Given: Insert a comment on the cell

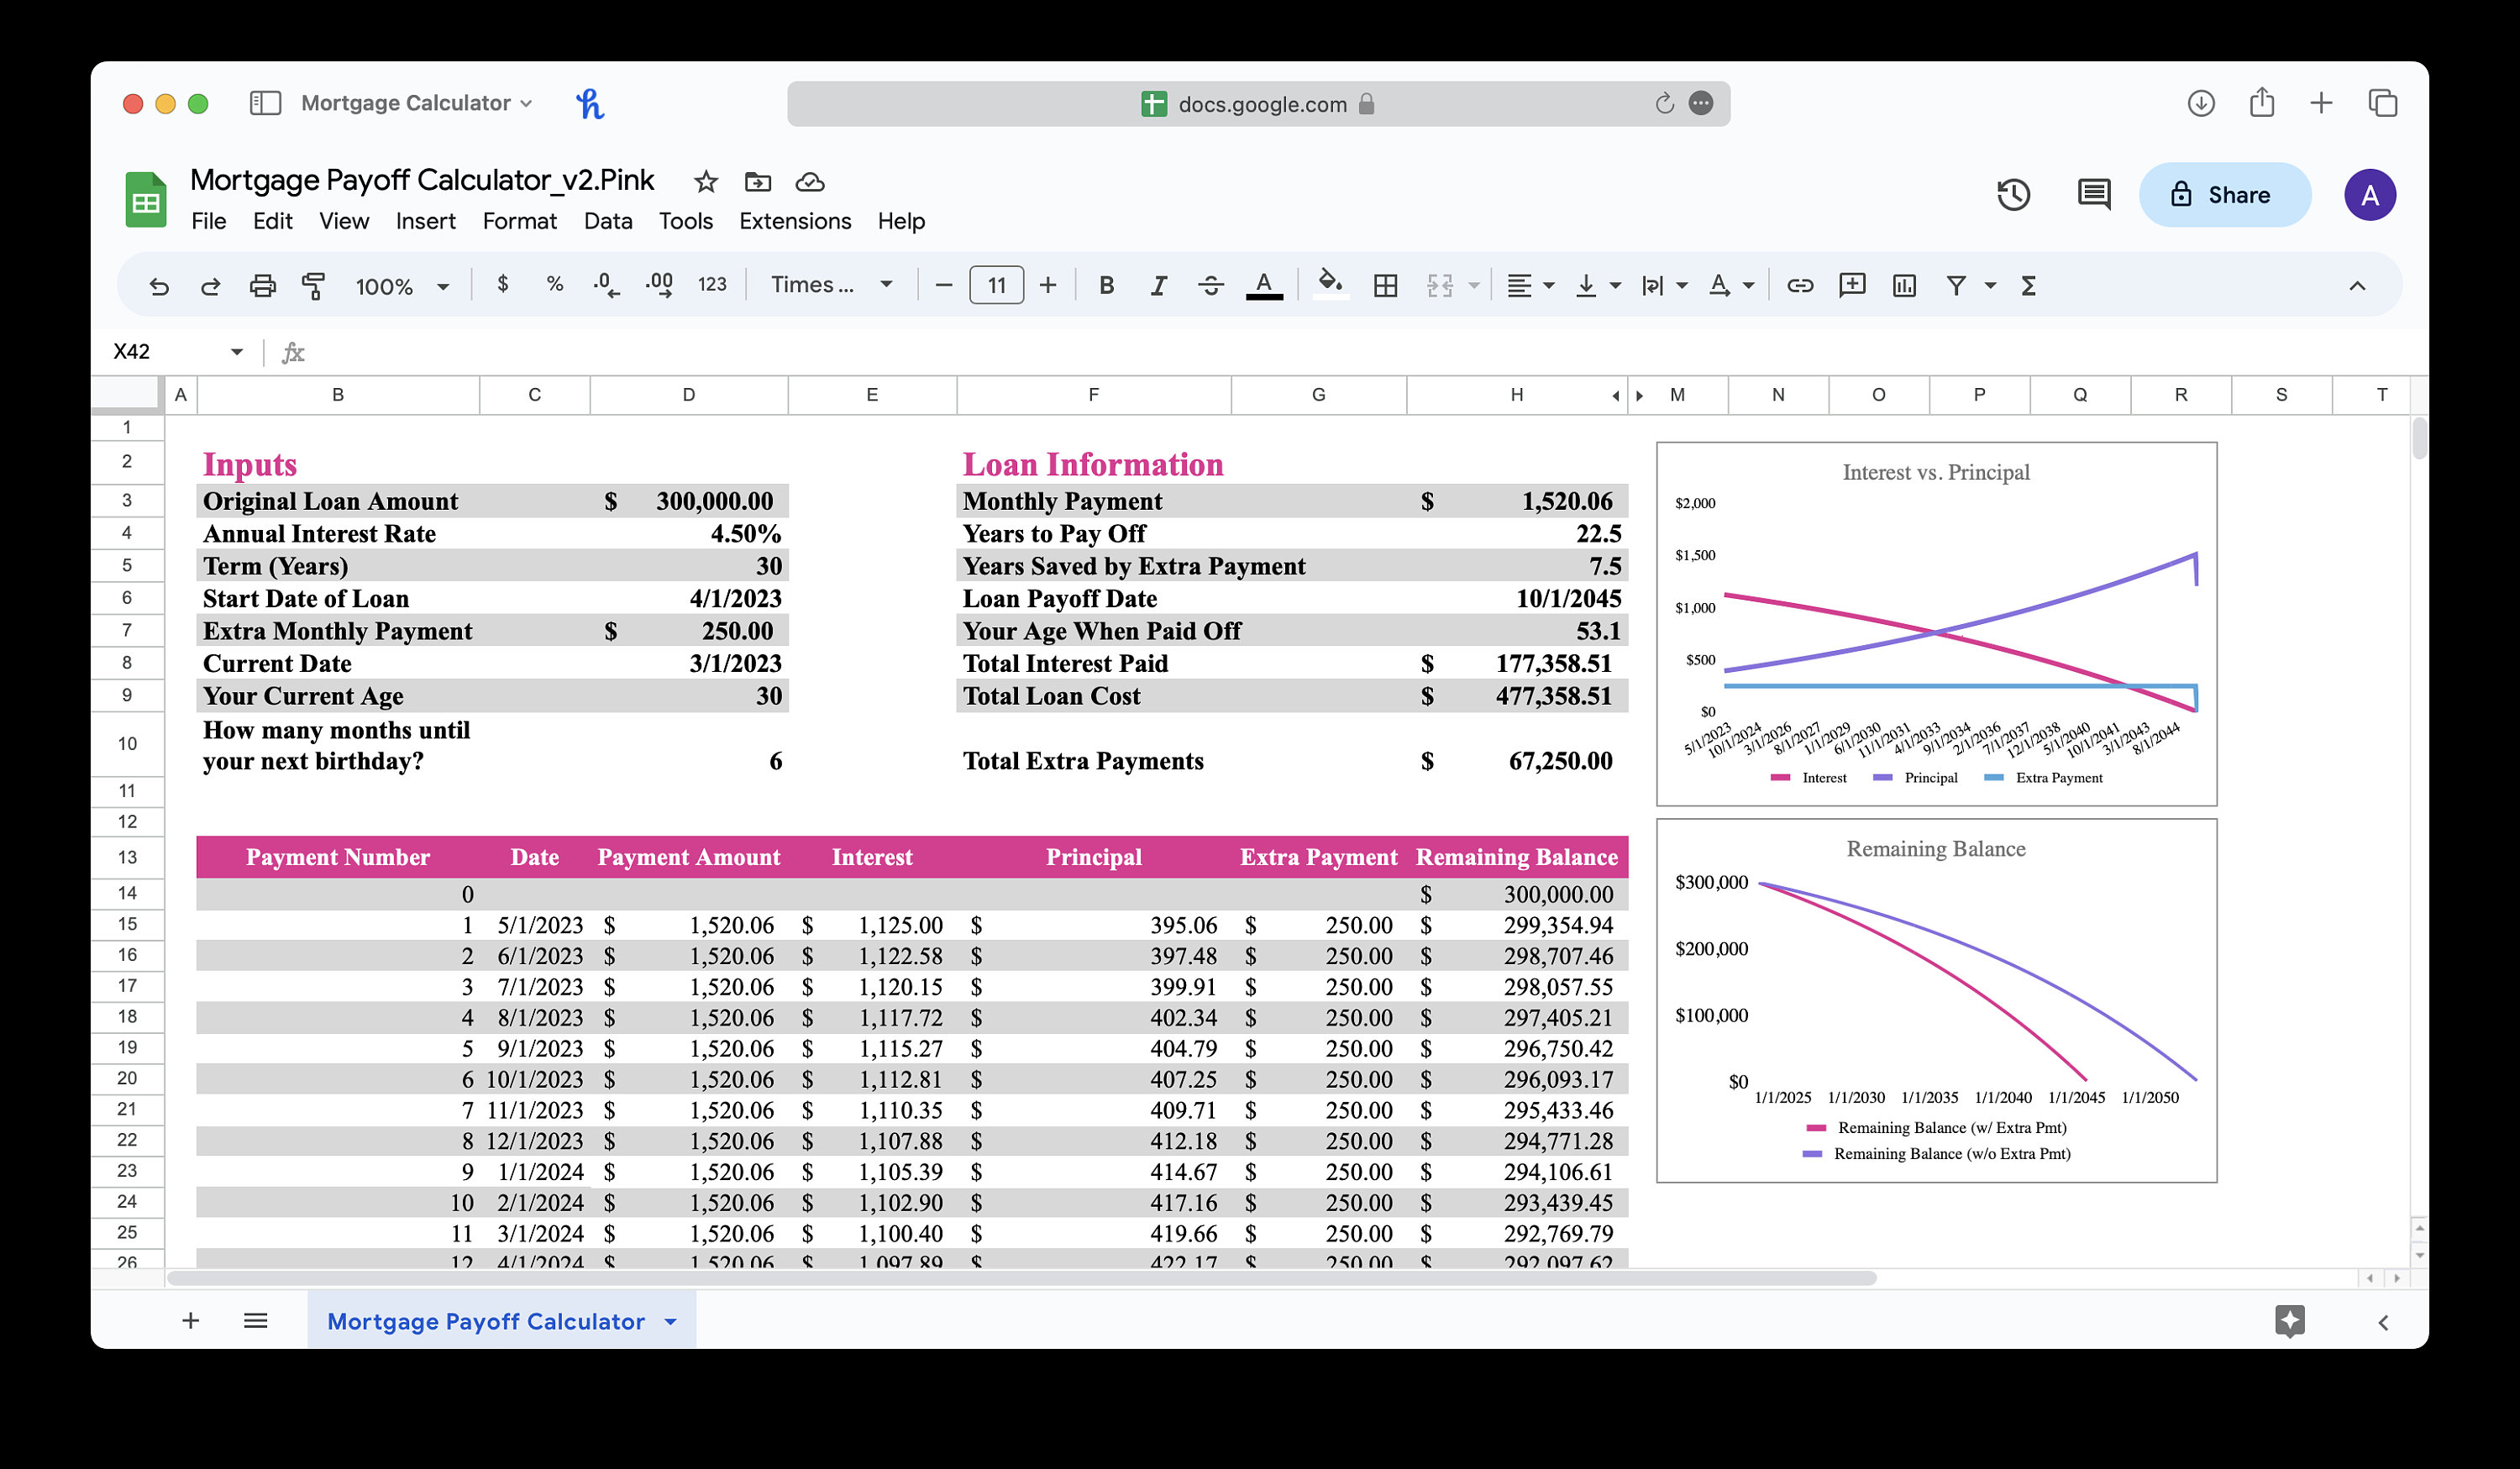Looking at the screenshot, I should (x=1852, y=285).
